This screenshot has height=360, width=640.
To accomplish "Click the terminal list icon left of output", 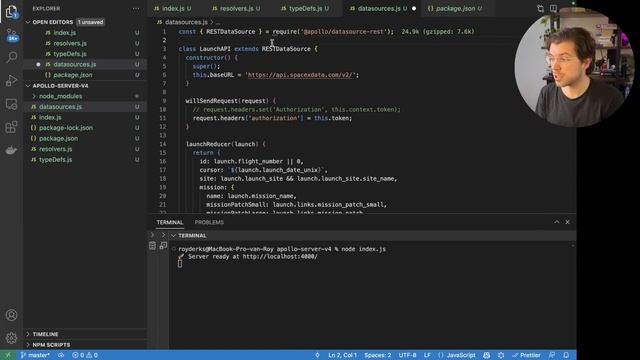I will (152, 245).
